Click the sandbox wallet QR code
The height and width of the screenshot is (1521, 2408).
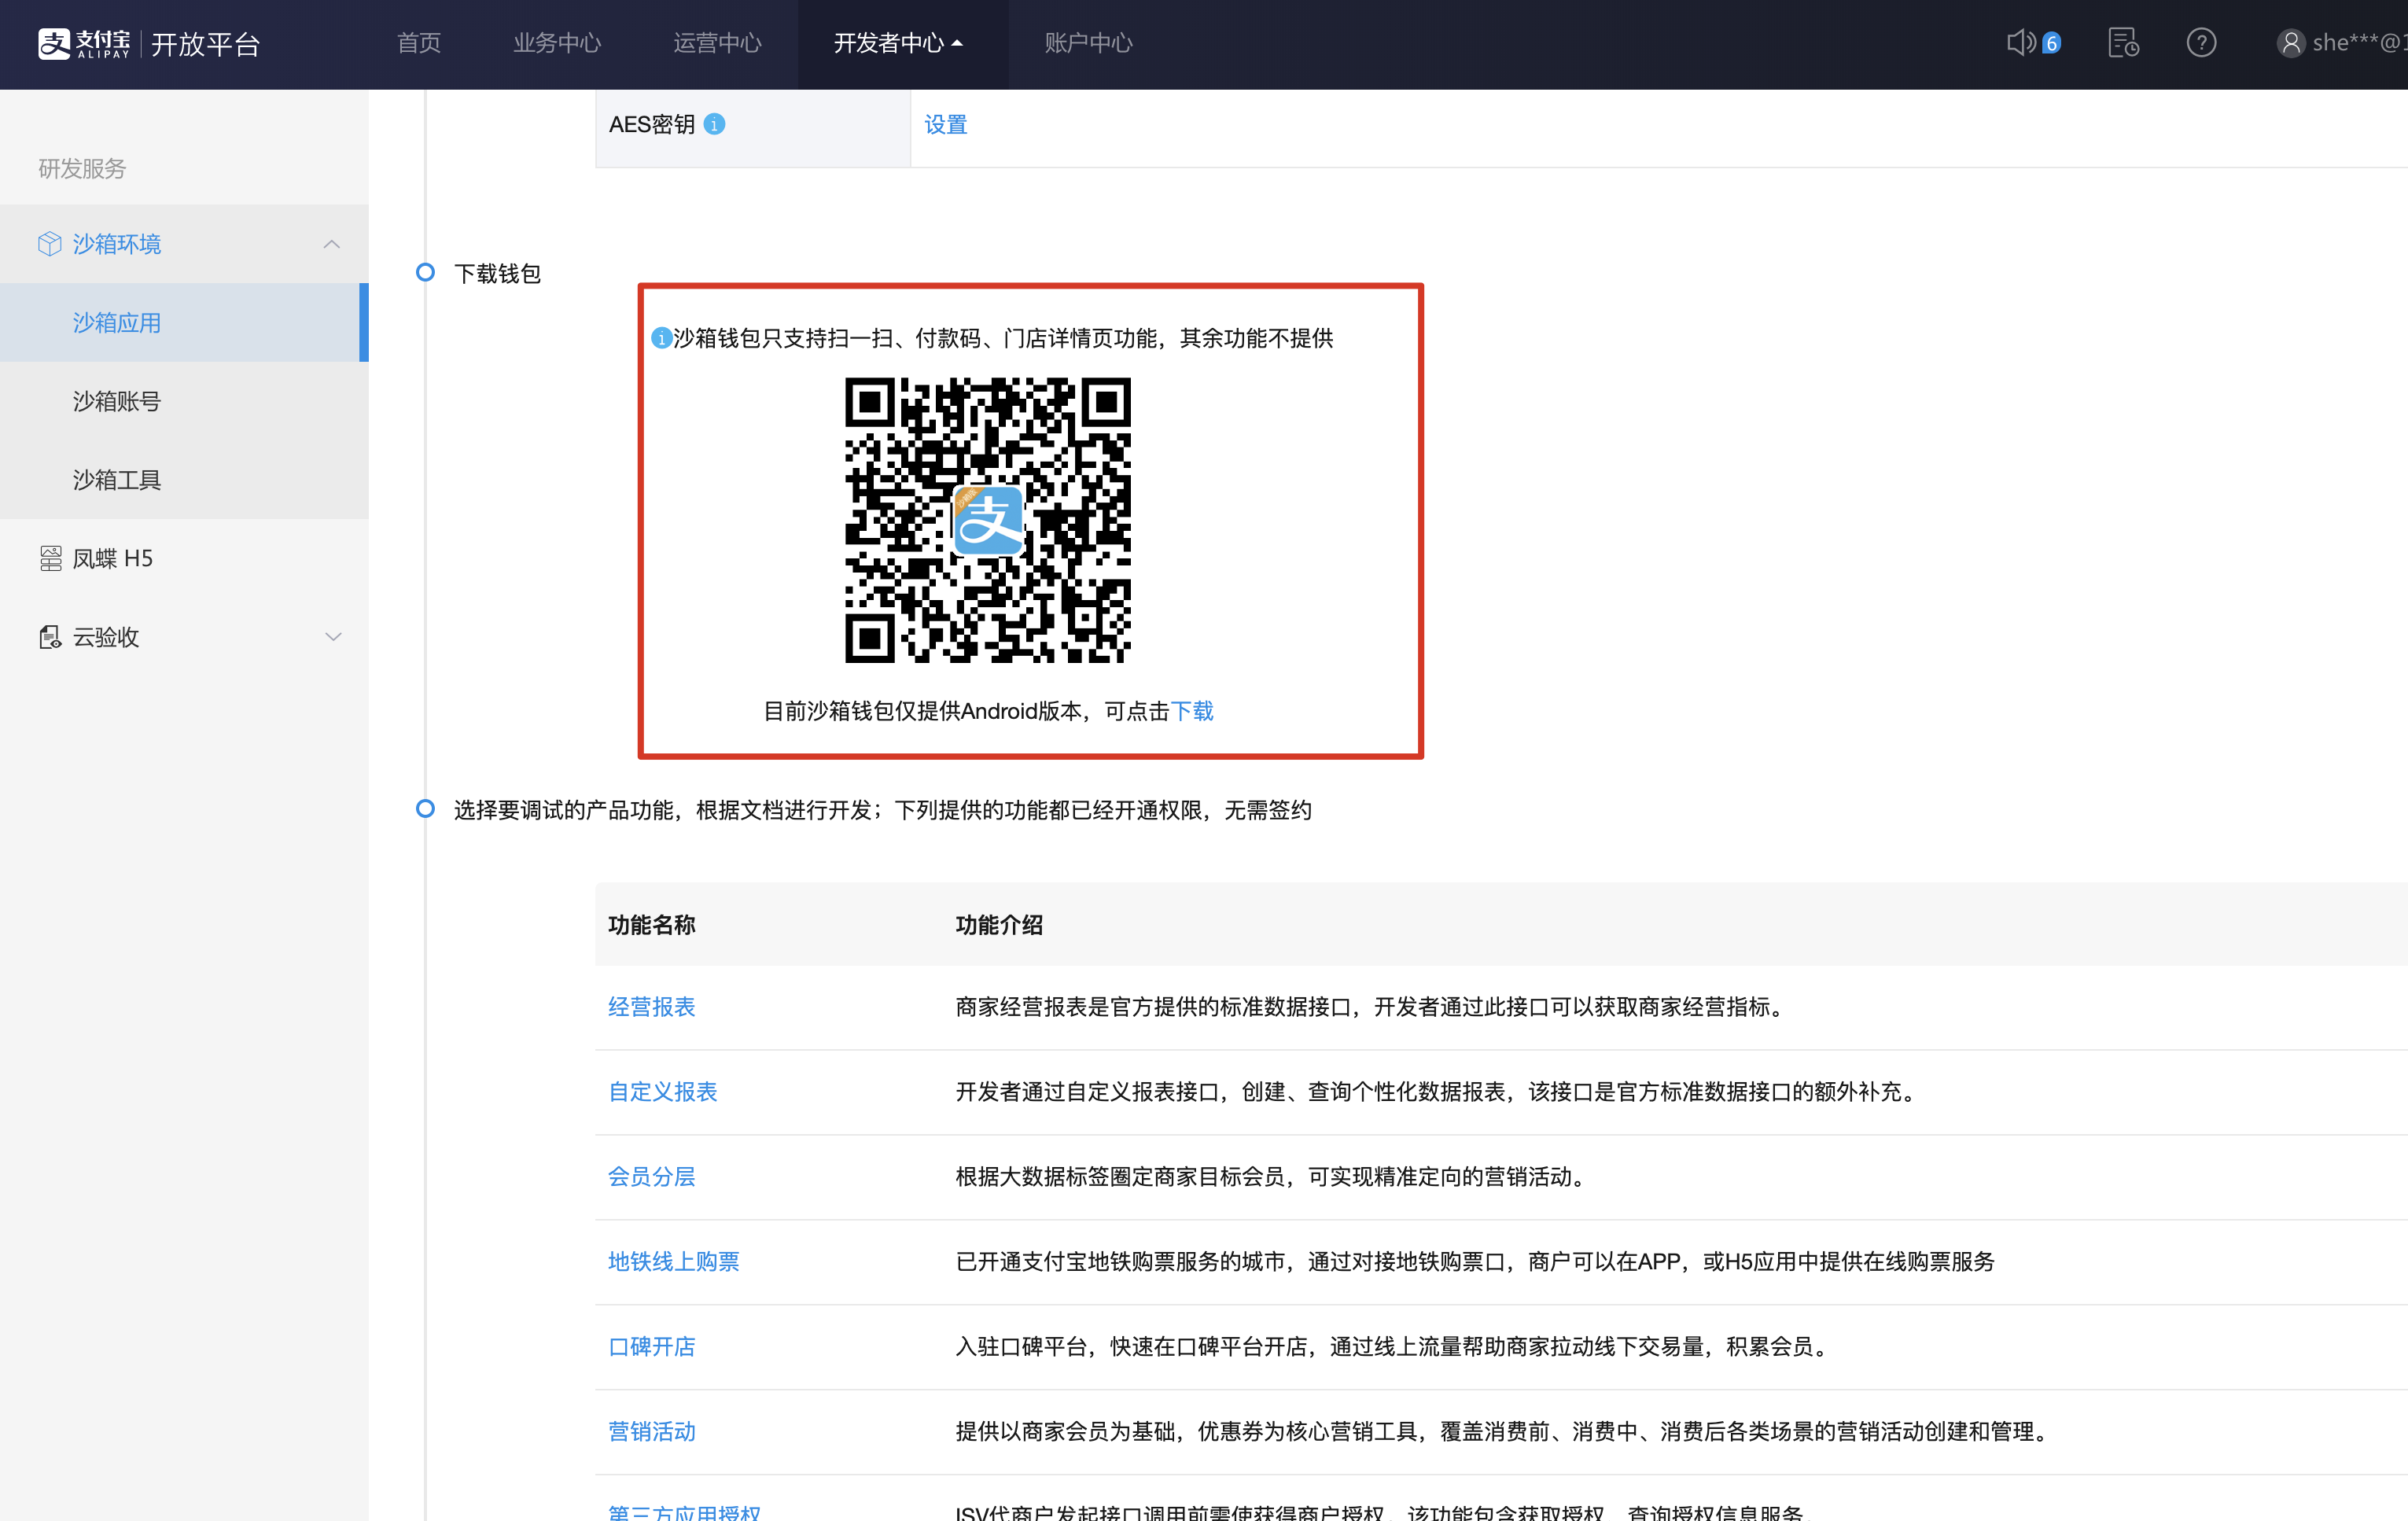[987, 520]
